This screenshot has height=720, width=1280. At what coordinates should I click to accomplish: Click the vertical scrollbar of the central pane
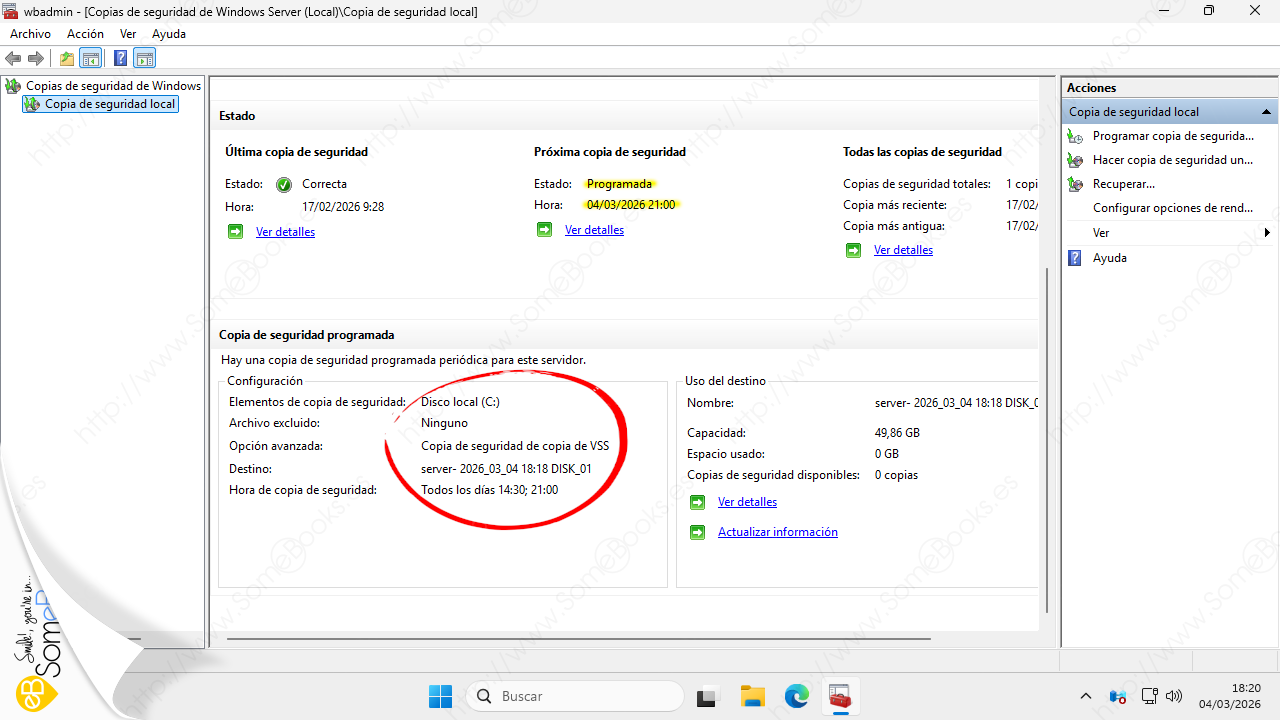(x=1047, y=440)
